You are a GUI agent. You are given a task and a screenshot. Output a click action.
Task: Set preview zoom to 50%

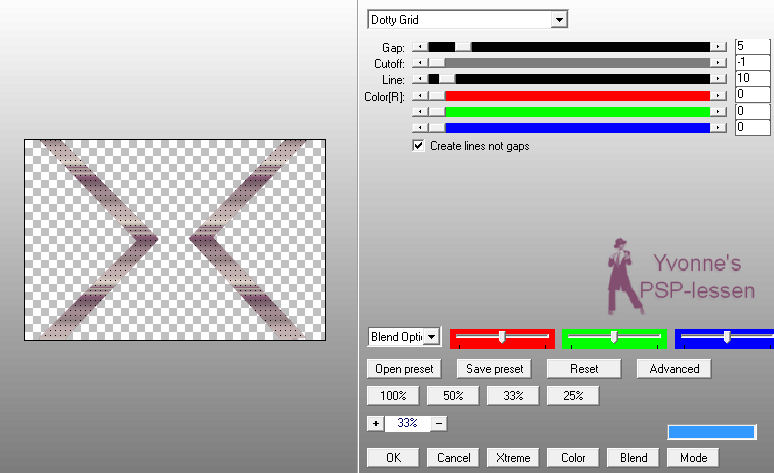[x=453, y=395]
